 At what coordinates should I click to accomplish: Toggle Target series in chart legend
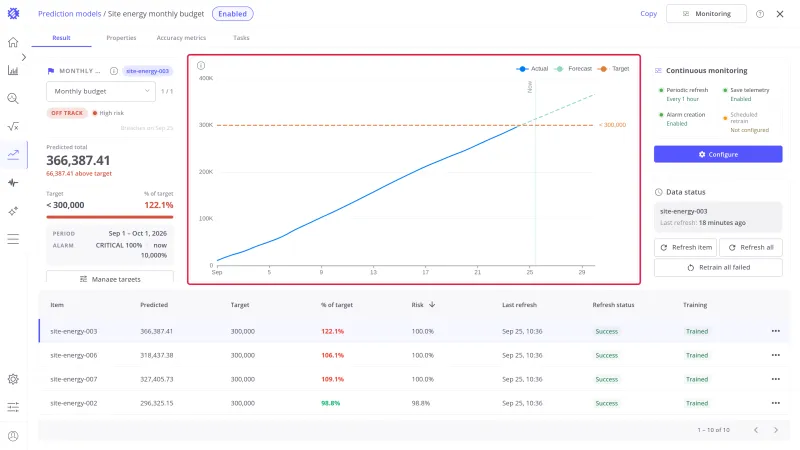point(614,69)
